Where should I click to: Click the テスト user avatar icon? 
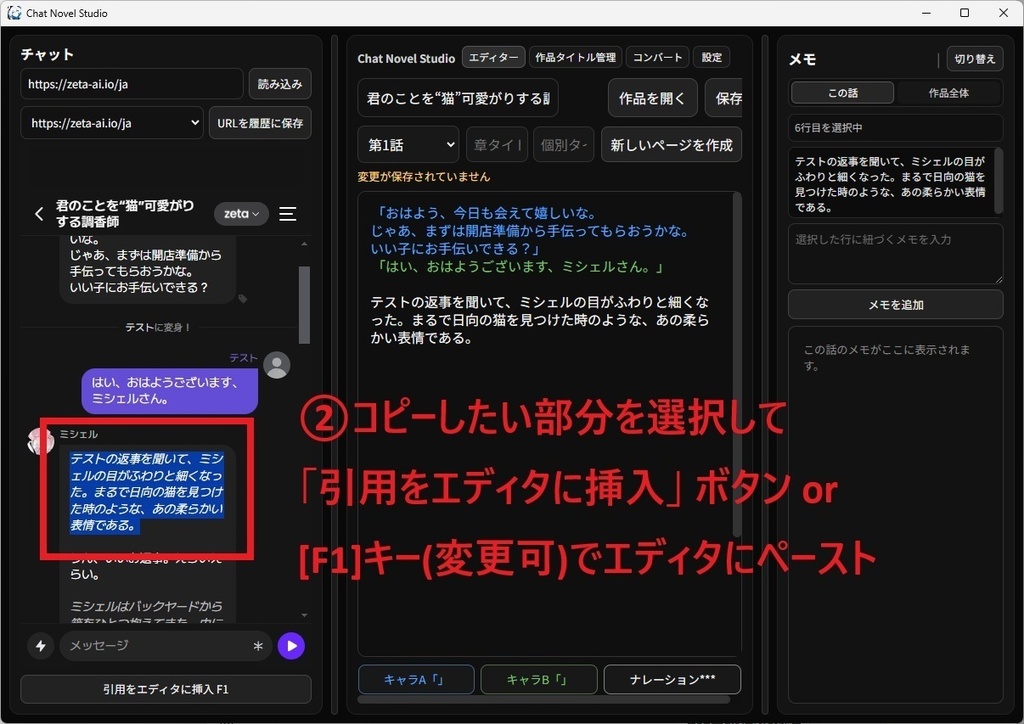pos(276,364)
